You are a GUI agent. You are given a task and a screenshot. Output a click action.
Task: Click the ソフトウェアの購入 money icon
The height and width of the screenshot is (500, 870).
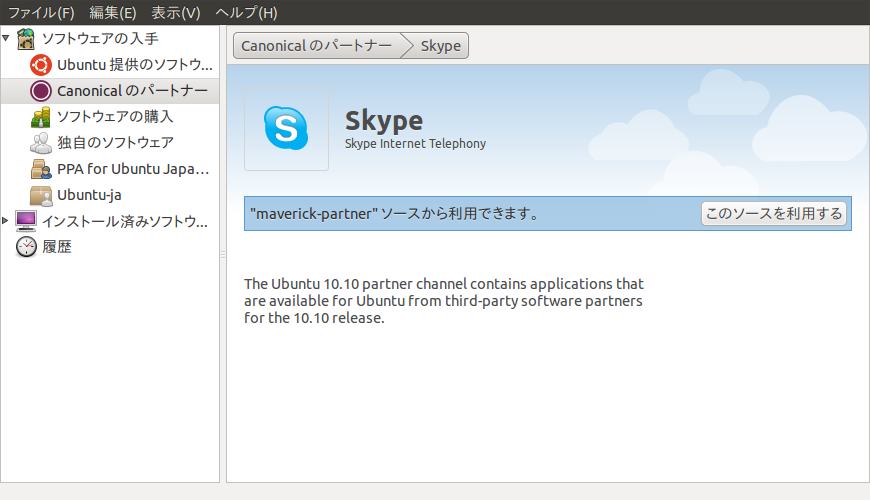click(x=41, y=117)
